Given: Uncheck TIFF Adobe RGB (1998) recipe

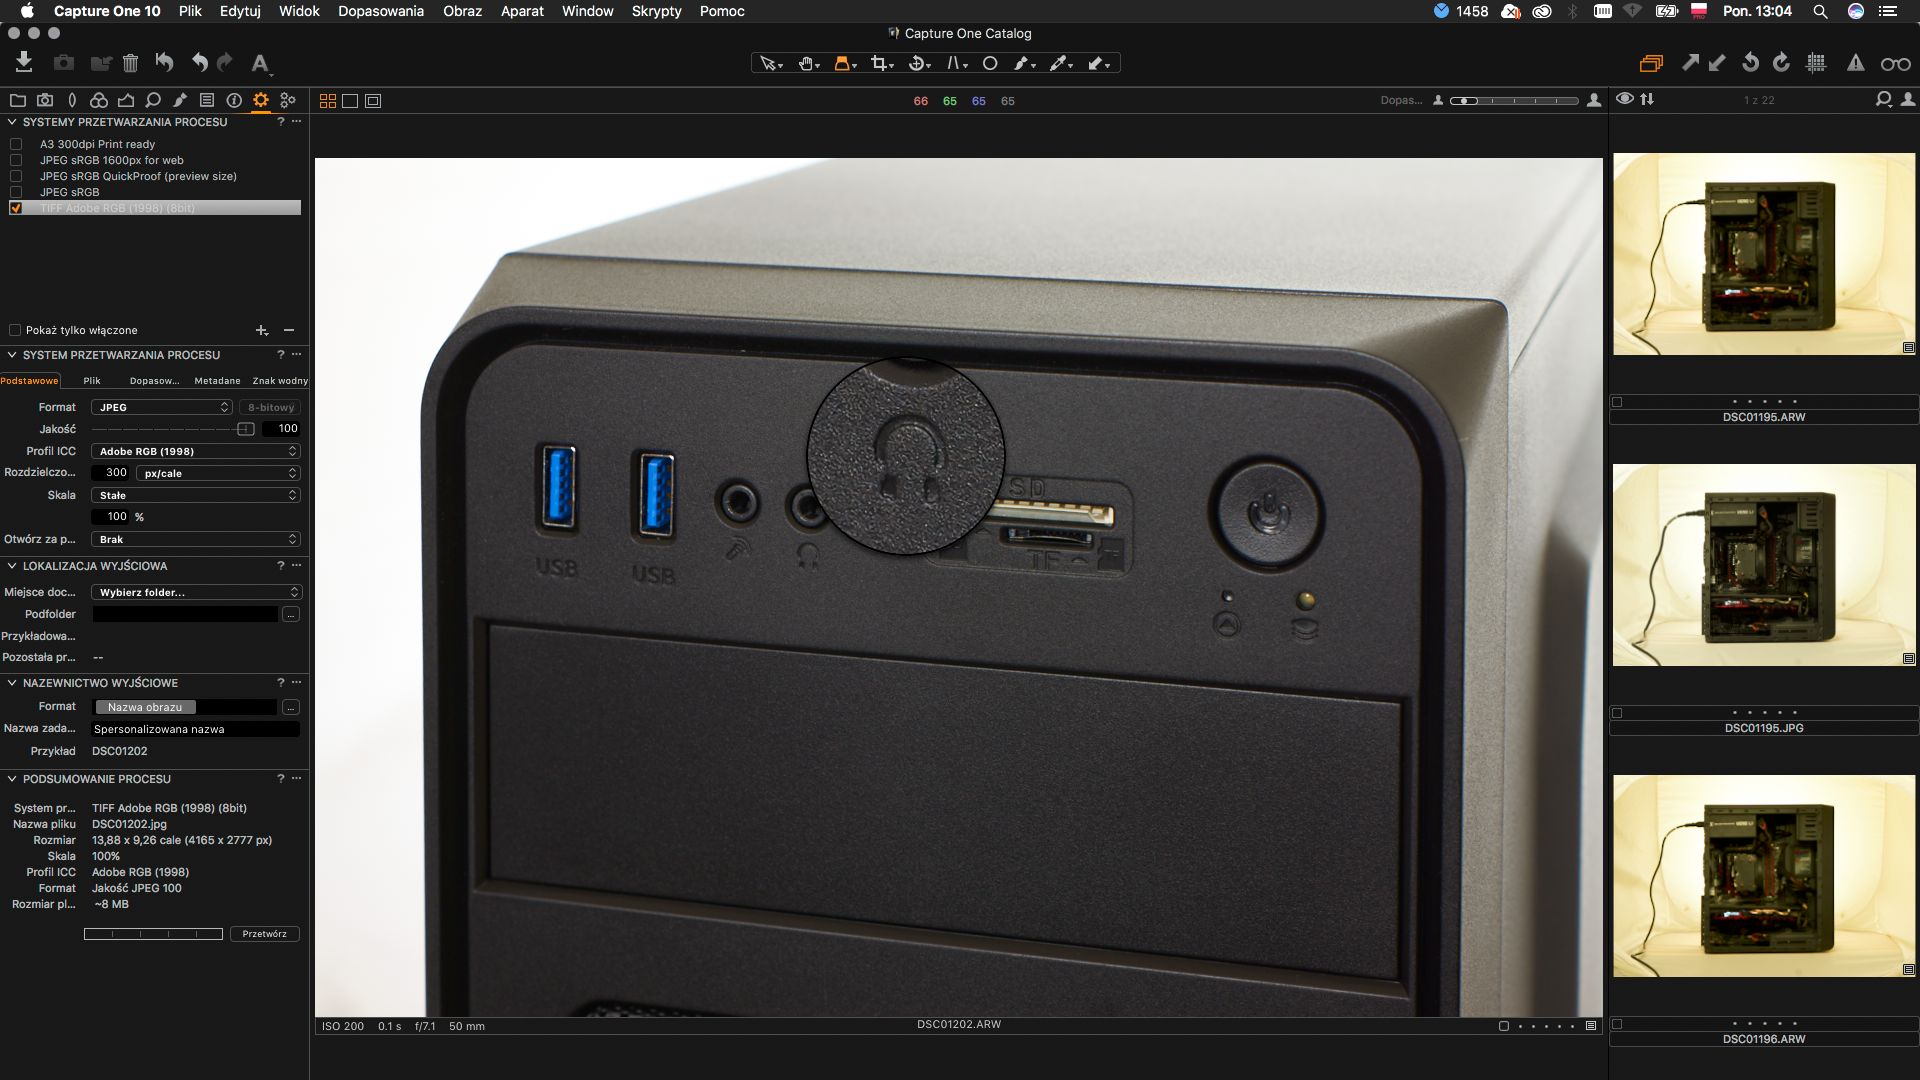Looking at the screenshot, I should click(x=16, y=208).
